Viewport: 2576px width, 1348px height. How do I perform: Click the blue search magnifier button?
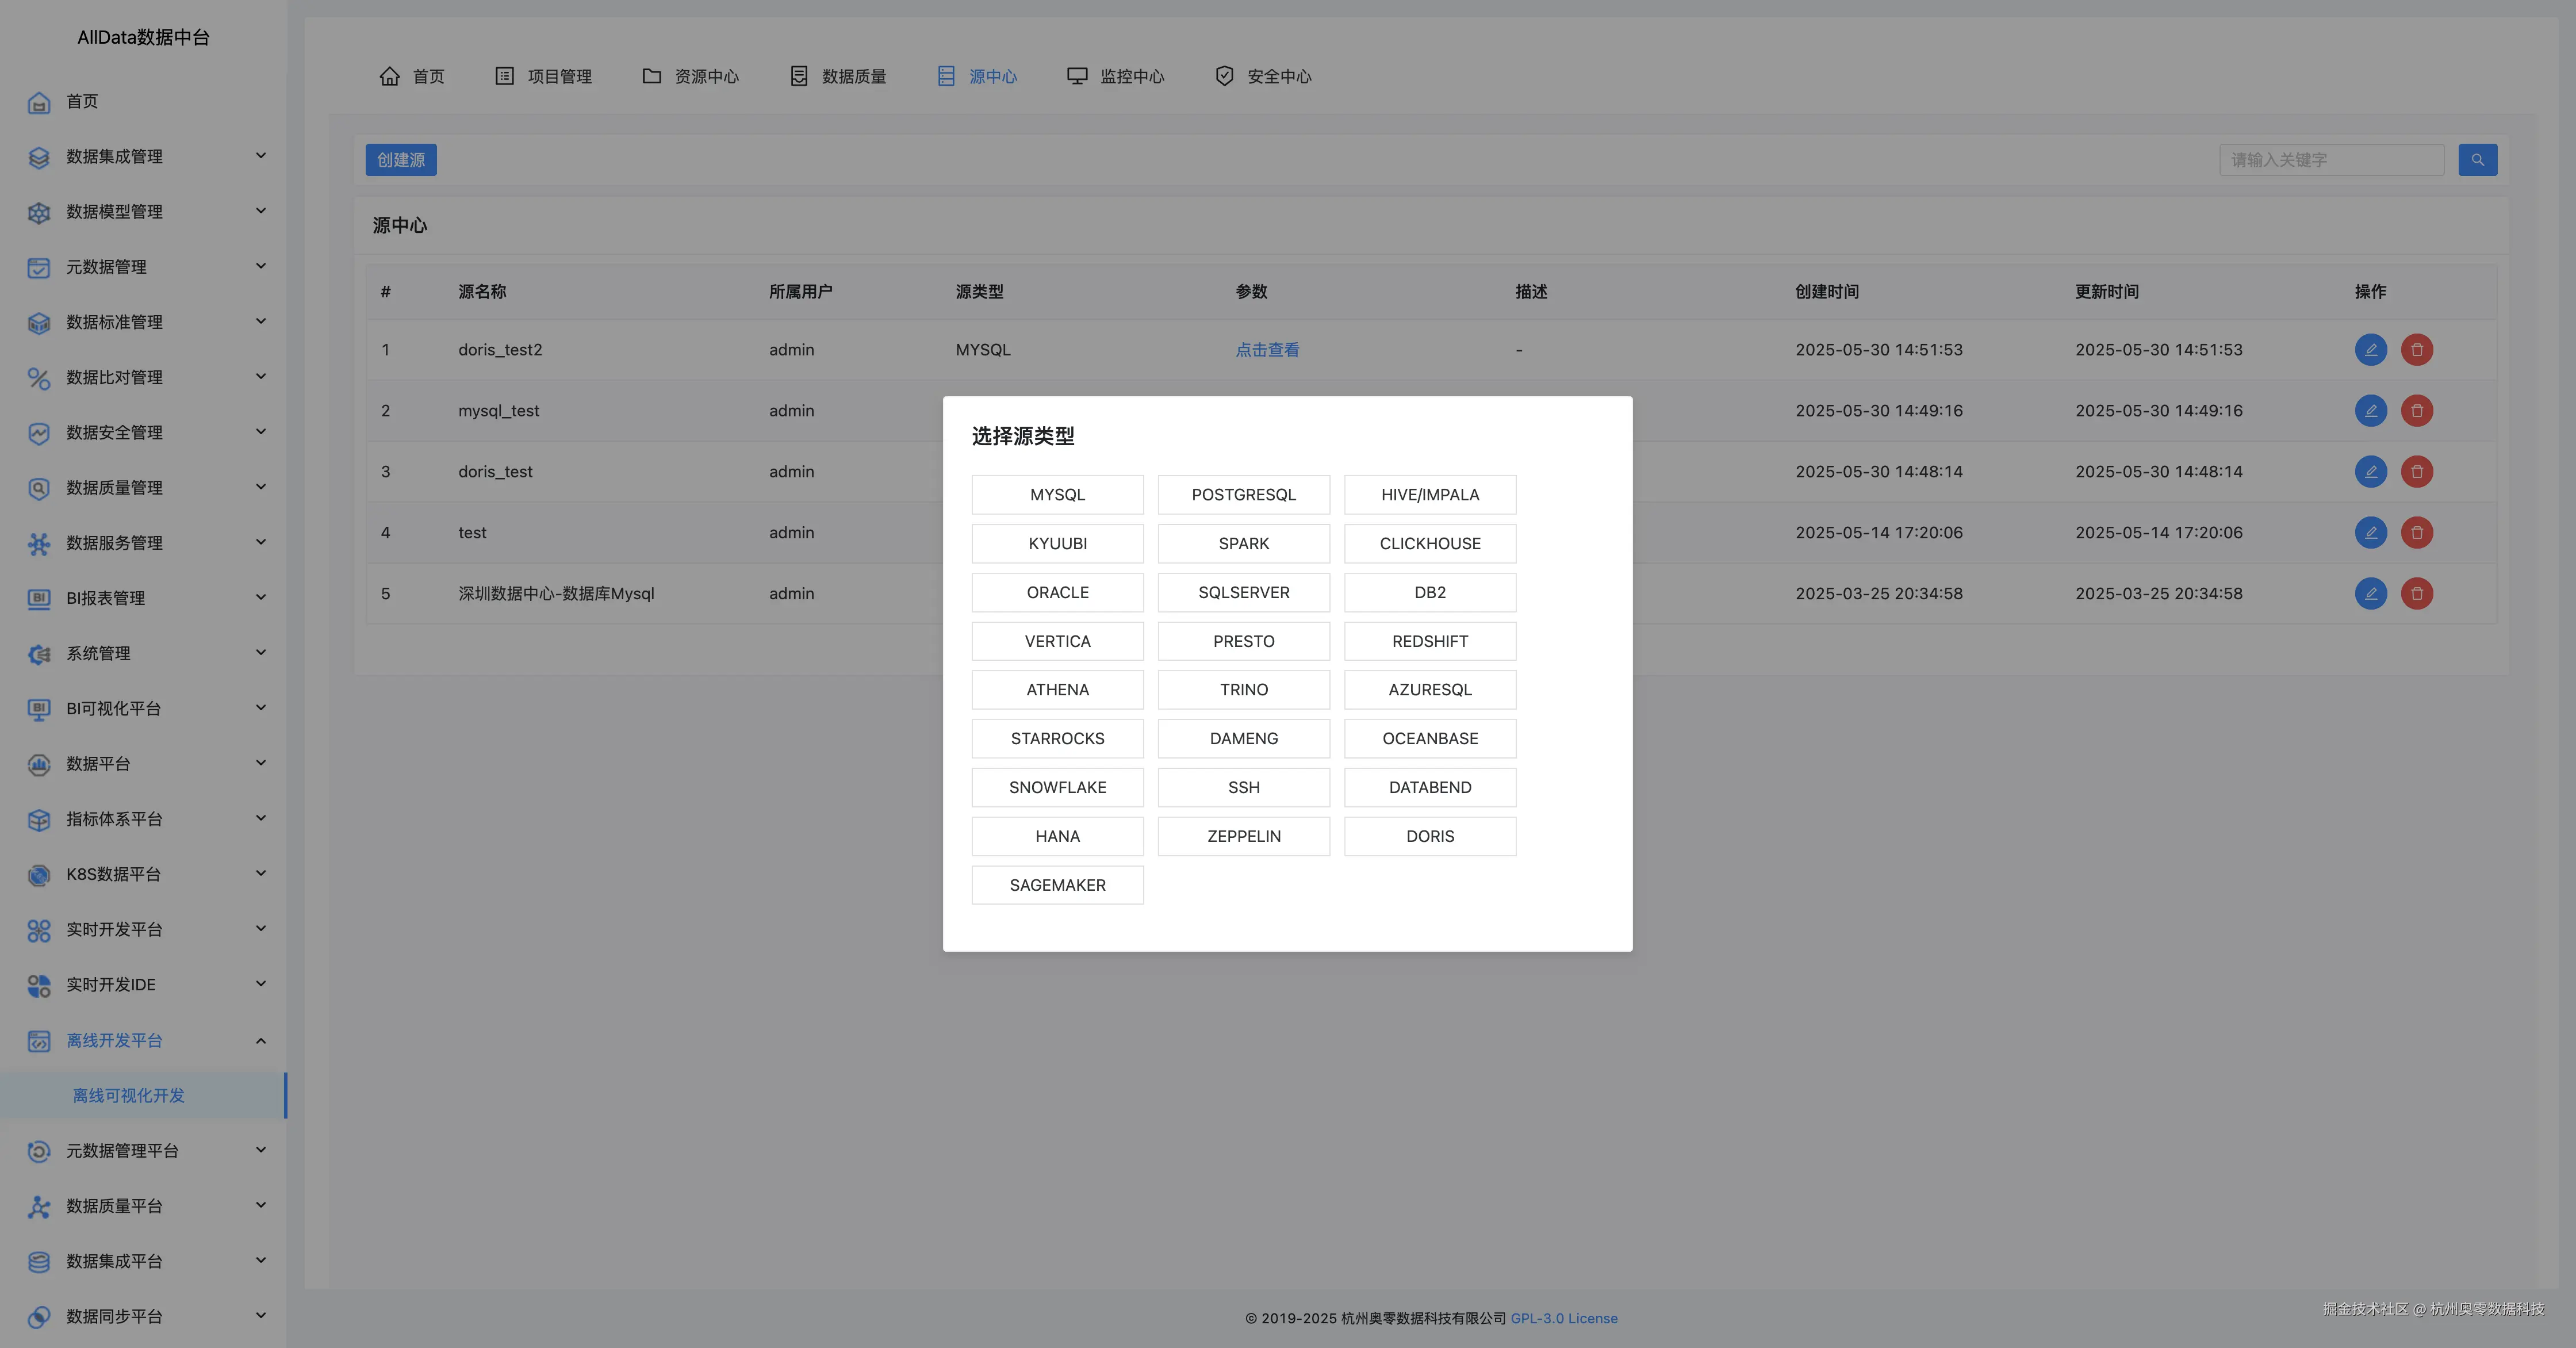click(2477, 160)
